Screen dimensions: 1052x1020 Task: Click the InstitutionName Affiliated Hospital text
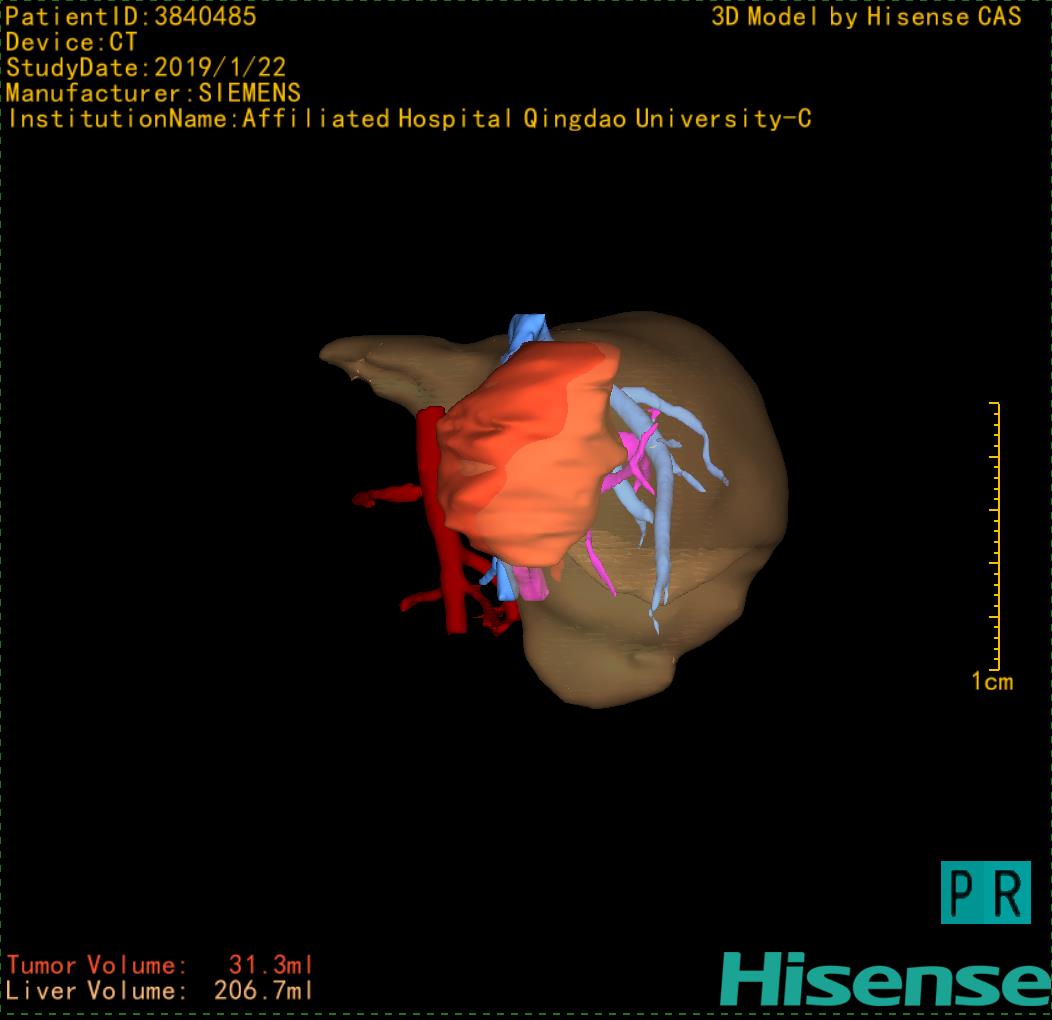[410, 119]
